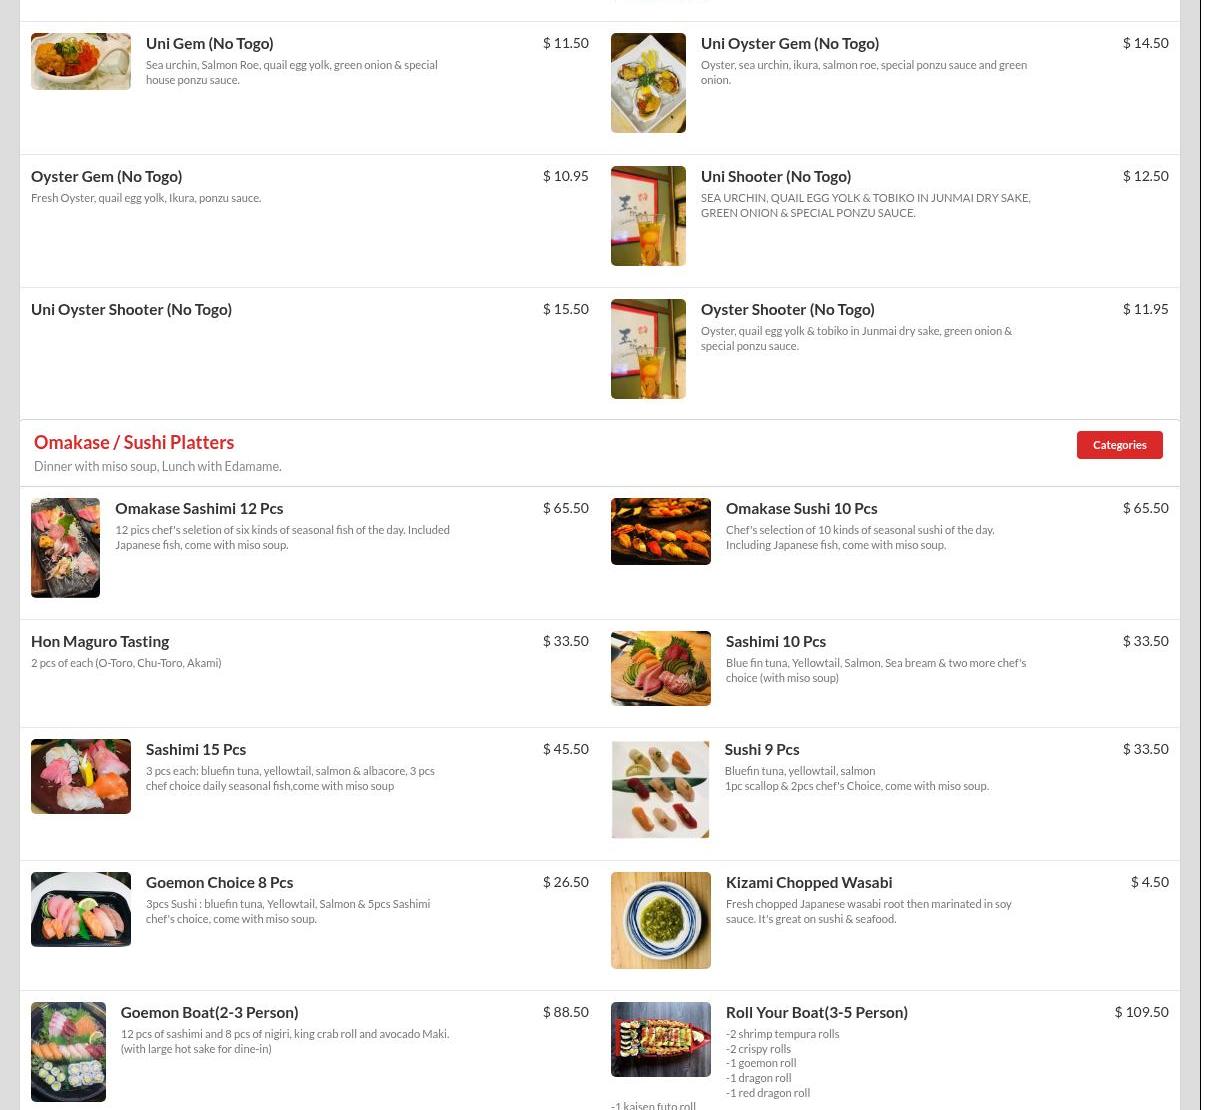Select the Omakase Sashimi 12 Pcs image

[65, 548]
